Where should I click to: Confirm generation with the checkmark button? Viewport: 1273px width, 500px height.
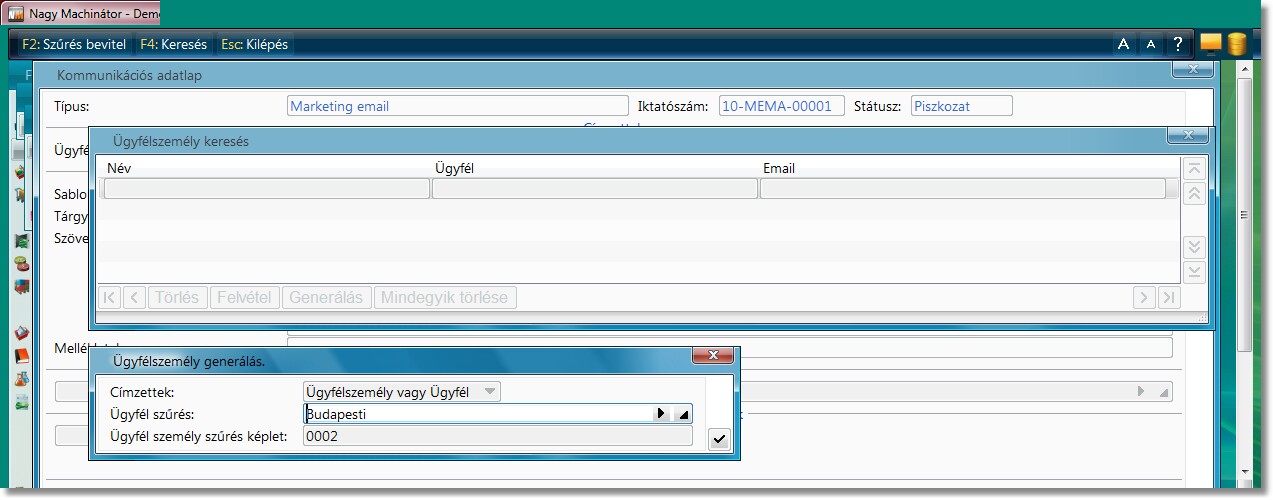click(718, 439)
